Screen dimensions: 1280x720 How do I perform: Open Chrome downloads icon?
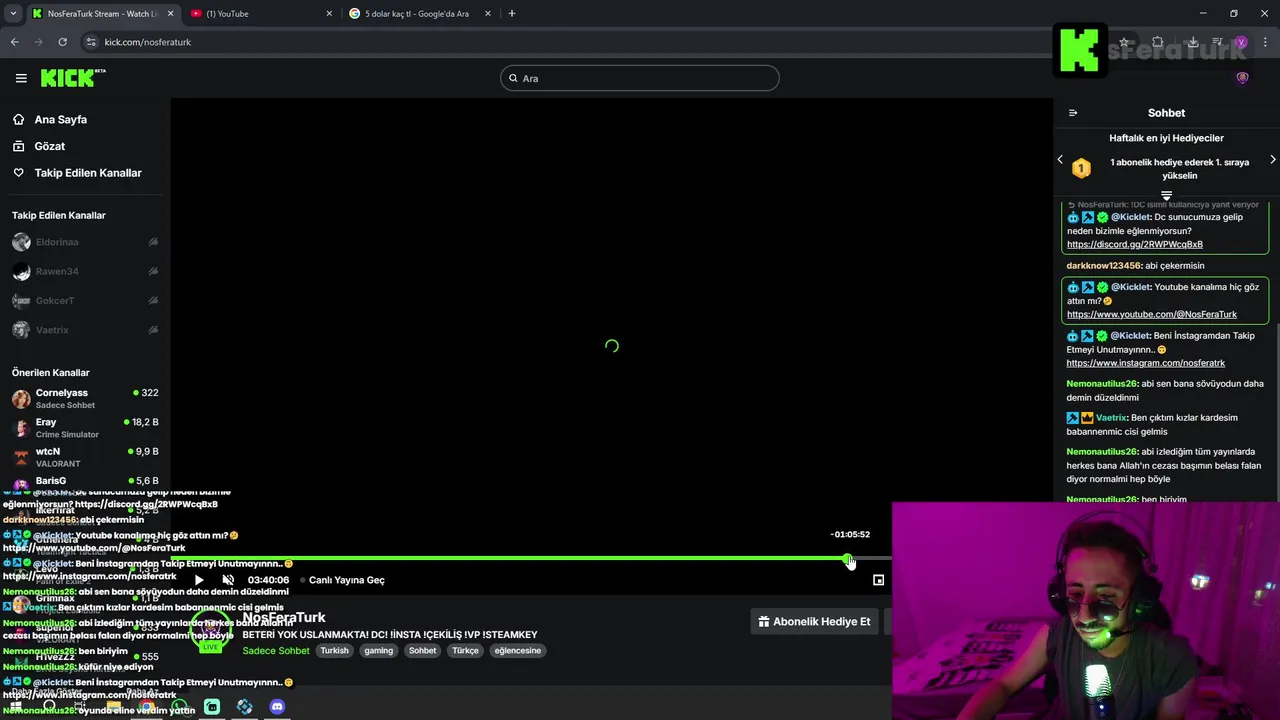click(x=1193, y=42)
